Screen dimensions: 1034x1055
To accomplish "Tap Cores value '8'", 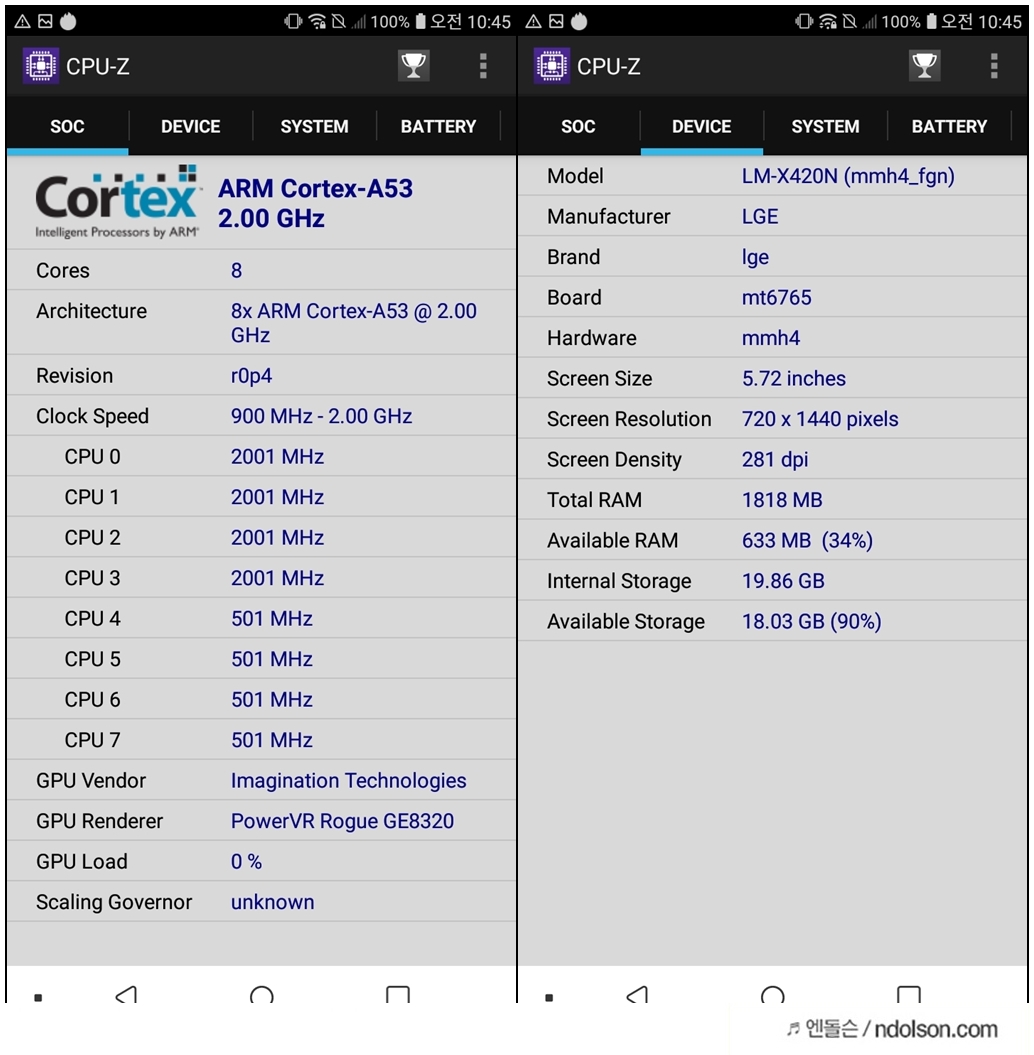I will pos(236,270).
